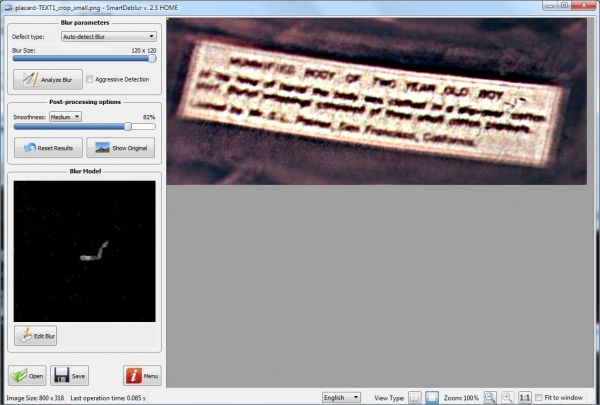Switch to split view type
This screenshot has height=405, width=600.
pyautogui.click(x=414, y=397)
